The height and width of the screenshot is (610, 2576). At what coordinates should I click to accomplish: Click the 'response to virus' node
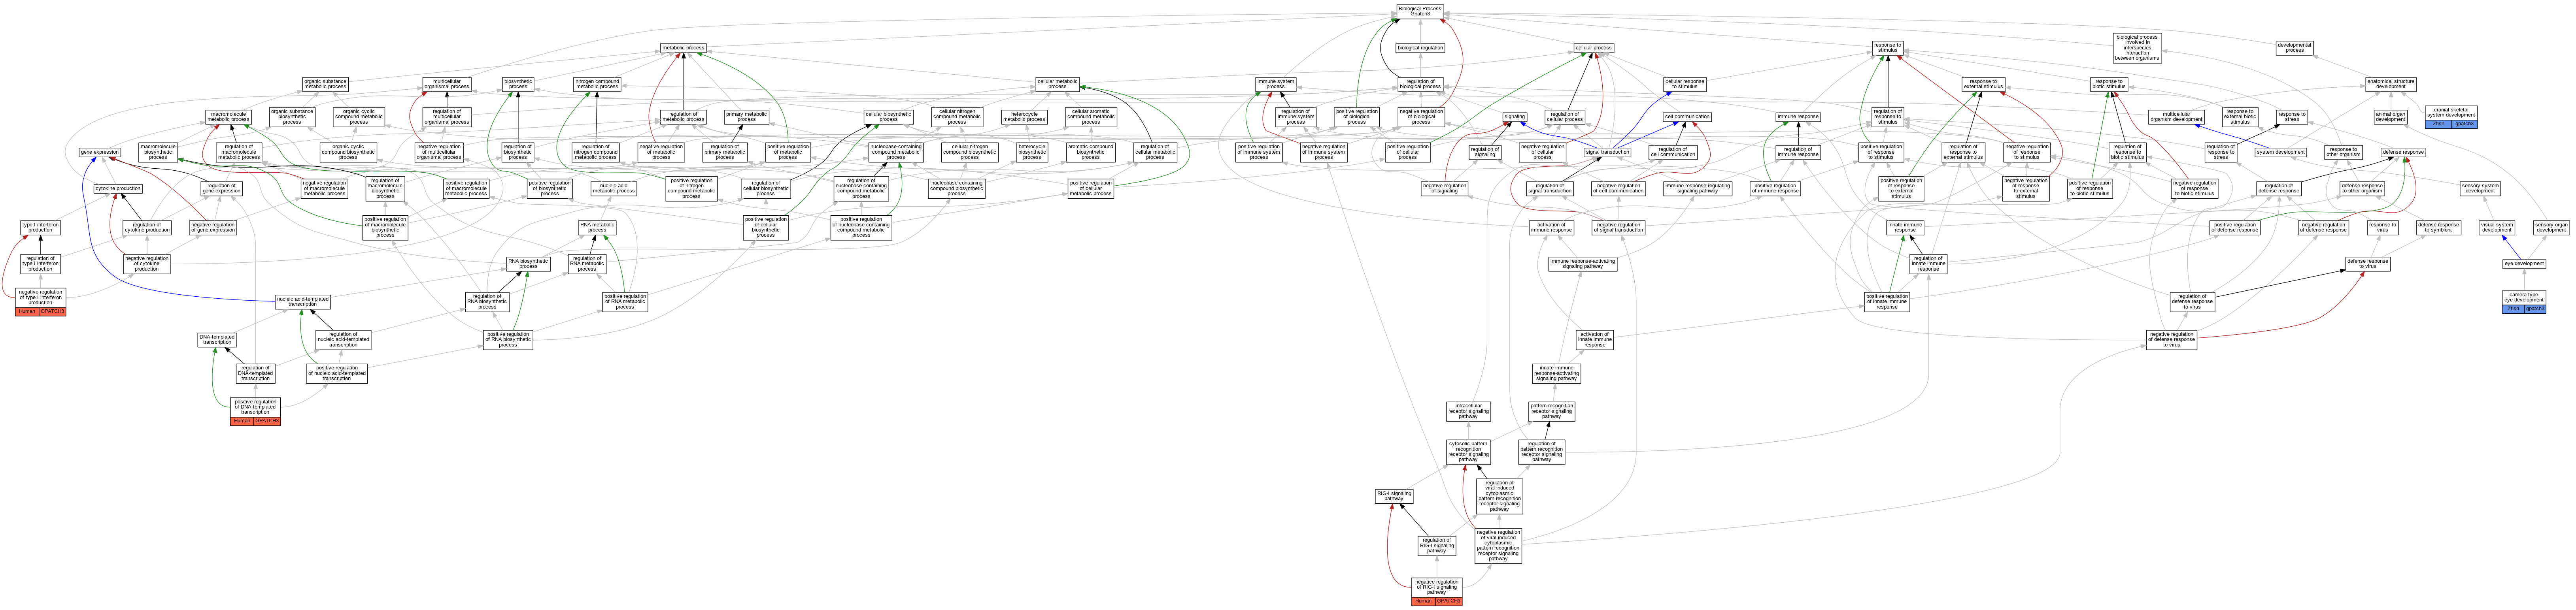2382,228
